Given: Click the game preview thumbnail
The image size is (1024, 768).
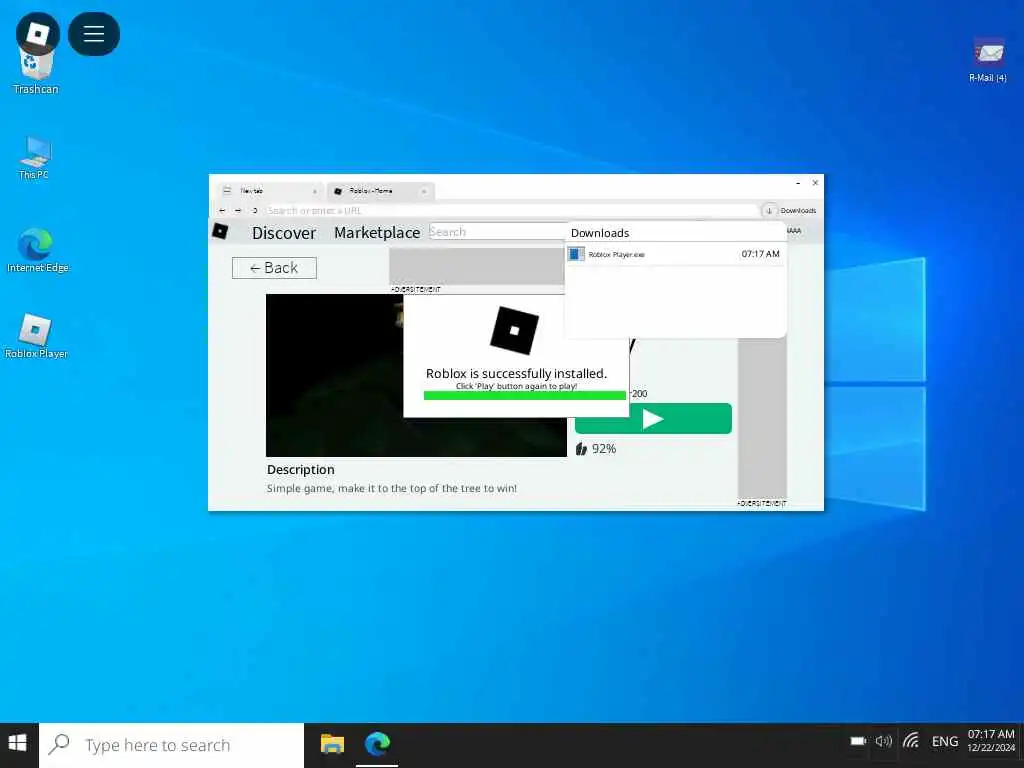Looking at the screenshot, I should [334, 376].
